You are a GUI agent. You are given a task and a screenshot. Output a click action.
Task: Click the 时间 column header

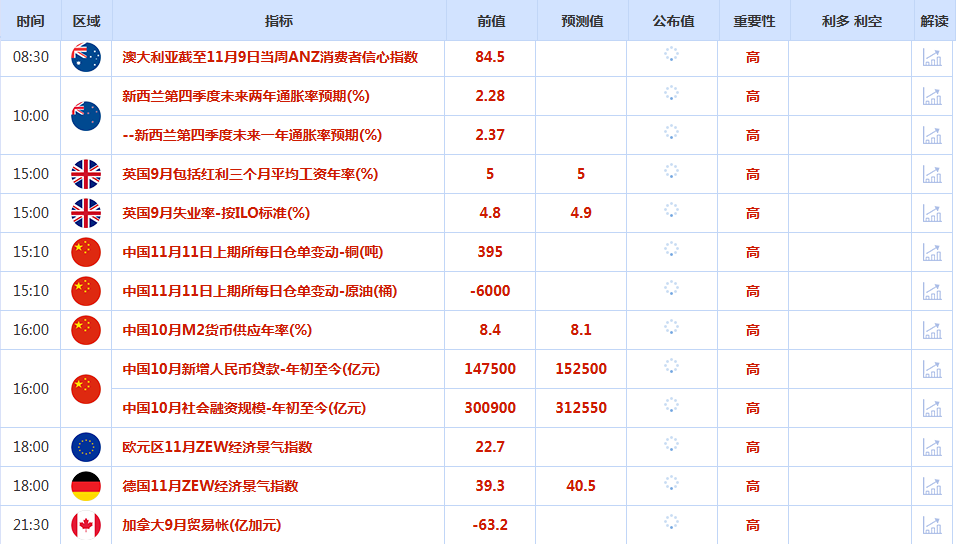(30, 21)
